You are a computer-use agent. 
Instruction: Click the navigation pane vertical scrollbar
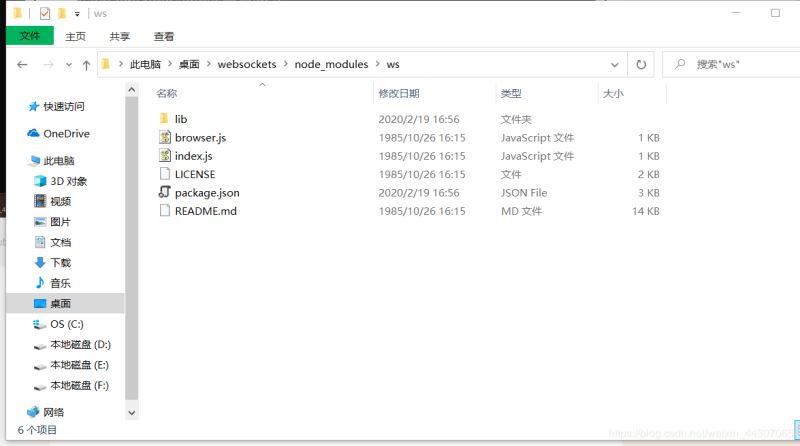[x=132, y=250]
